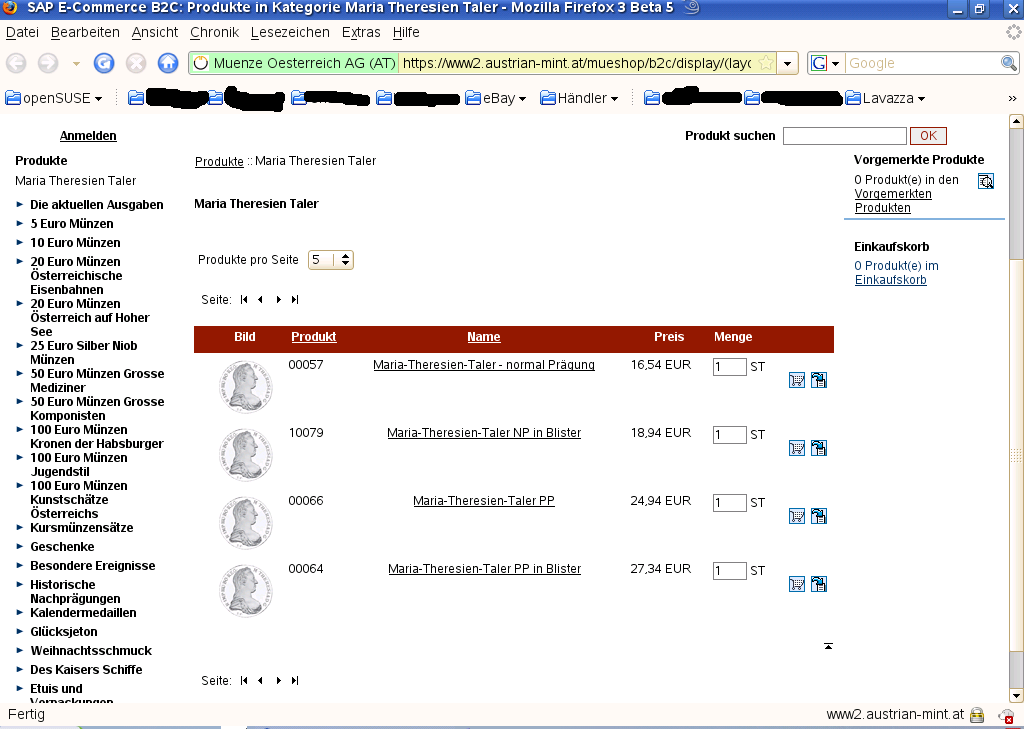This screenshot has height=729, width=1024.
Task: Jump to last page in bottom pager
Action: point(295,681)
